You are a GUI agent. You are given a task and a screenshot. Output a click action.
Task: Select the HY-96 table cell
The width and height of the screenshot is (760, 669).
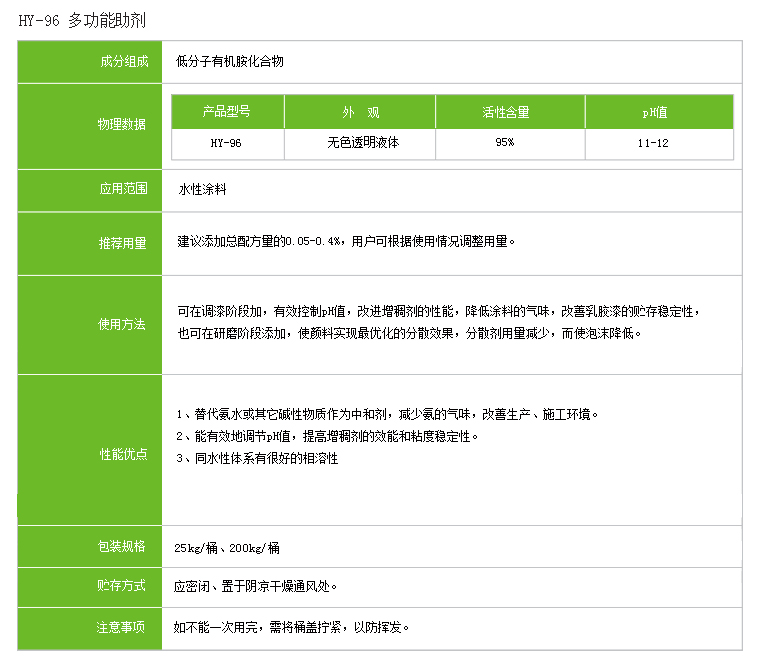(227, 143)
